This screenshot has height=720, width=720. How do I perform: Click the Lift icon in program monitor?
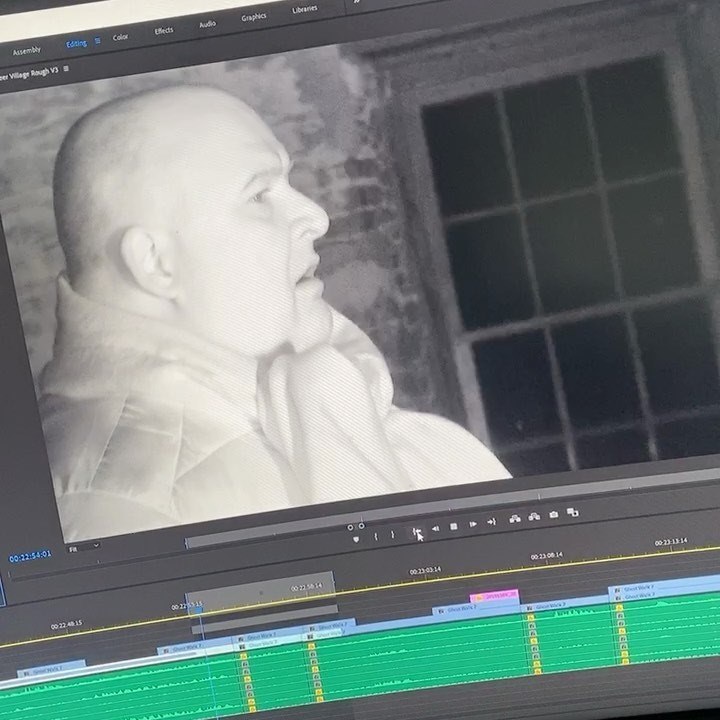pos(515,519)
